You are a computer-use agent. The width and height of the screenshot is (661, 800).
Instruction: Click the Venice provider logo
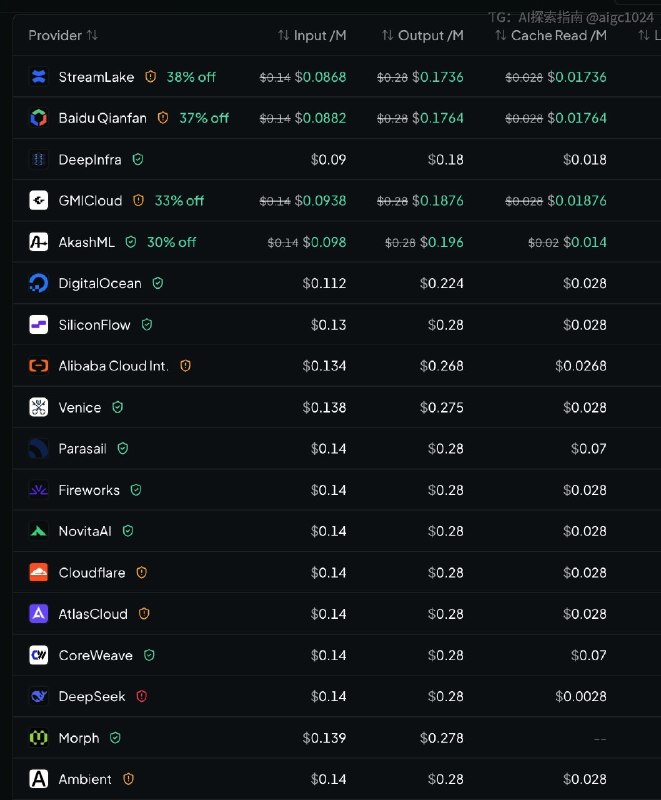point(39,407)
